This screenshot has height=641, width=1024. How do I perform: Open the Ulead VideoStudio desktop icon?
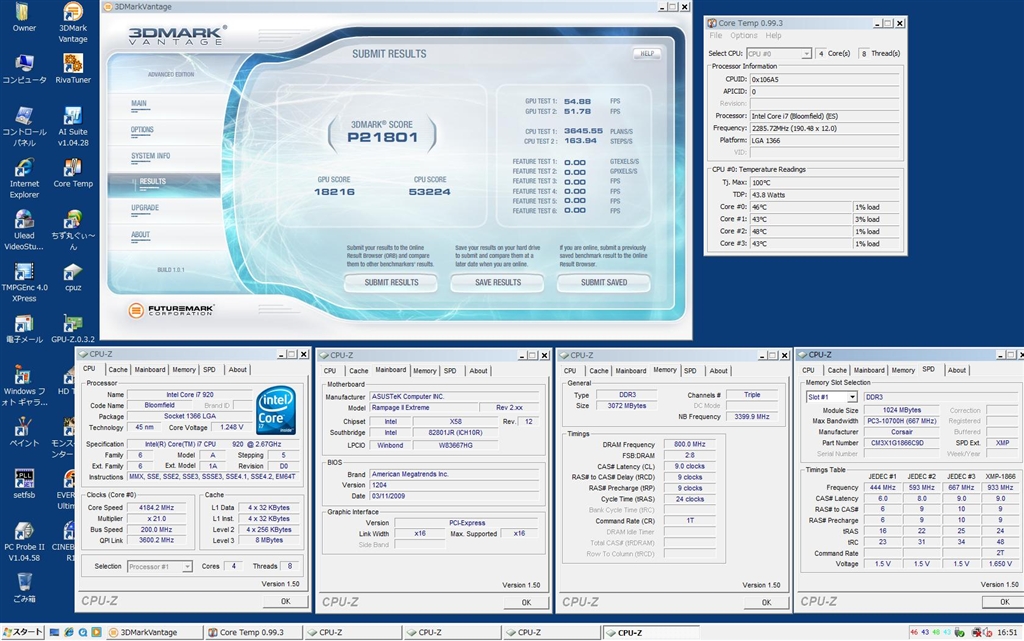pos(24,230)
